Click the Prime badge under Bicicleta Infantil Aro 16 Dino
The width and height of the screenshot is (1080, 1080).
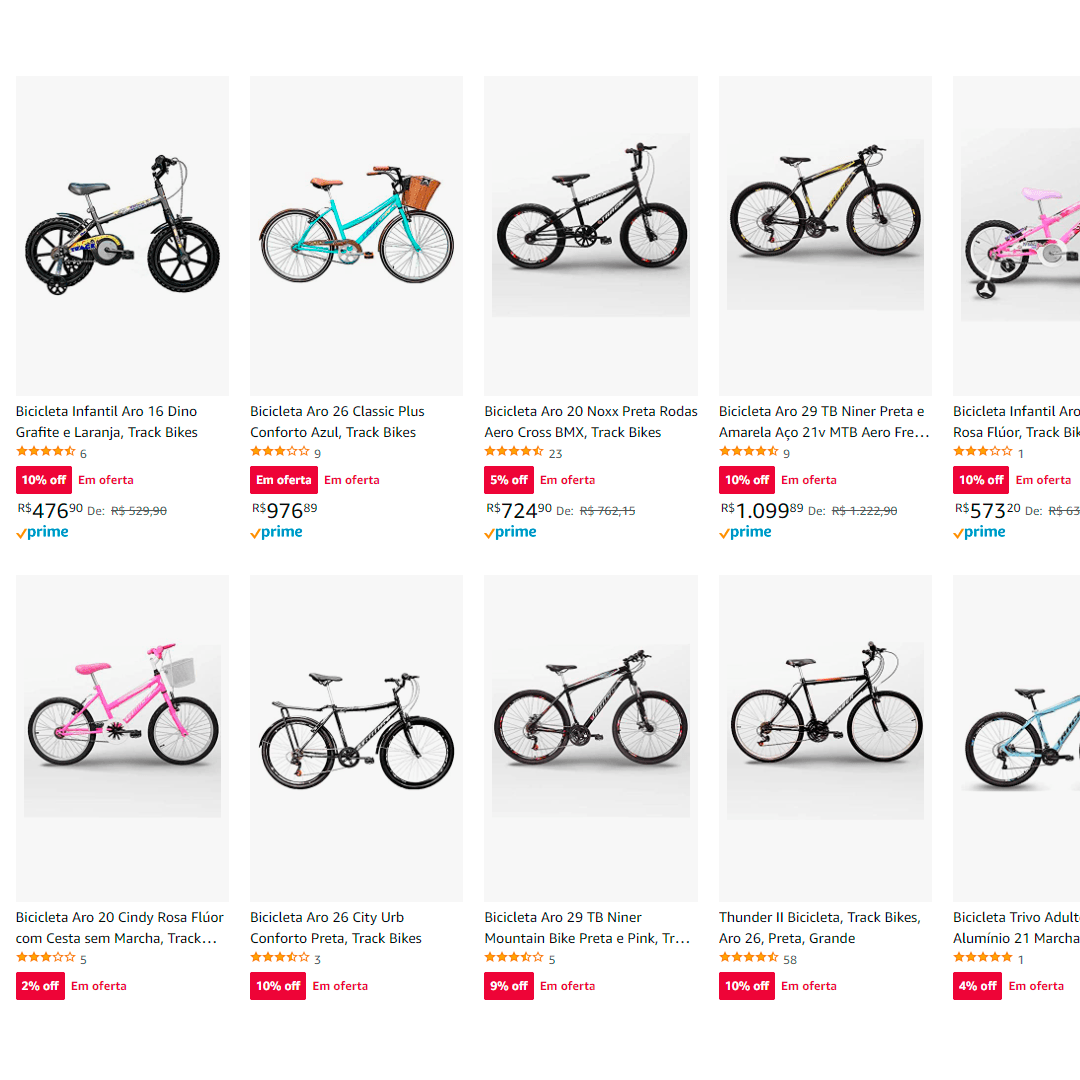[x=42, y=531]
